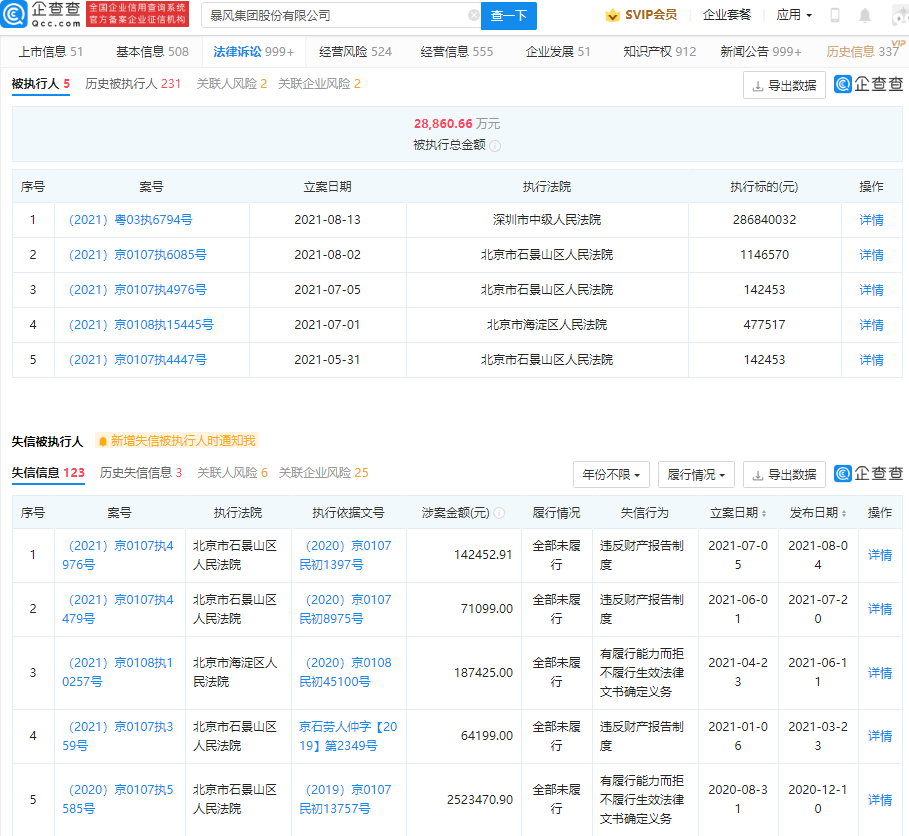
Task: Click info icon next to 被执行总金额
Action: [495, 145]
